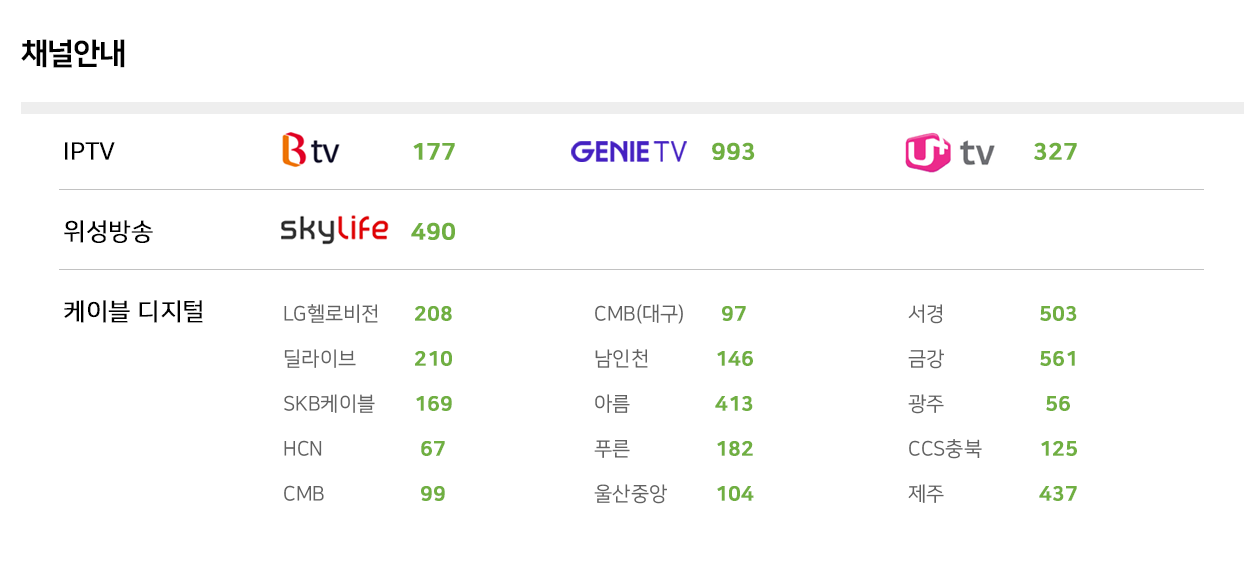The width and height of the screenshot is (1260, 584).
Task: Click the CCS충북 provider label
Action: click(945, 449)
